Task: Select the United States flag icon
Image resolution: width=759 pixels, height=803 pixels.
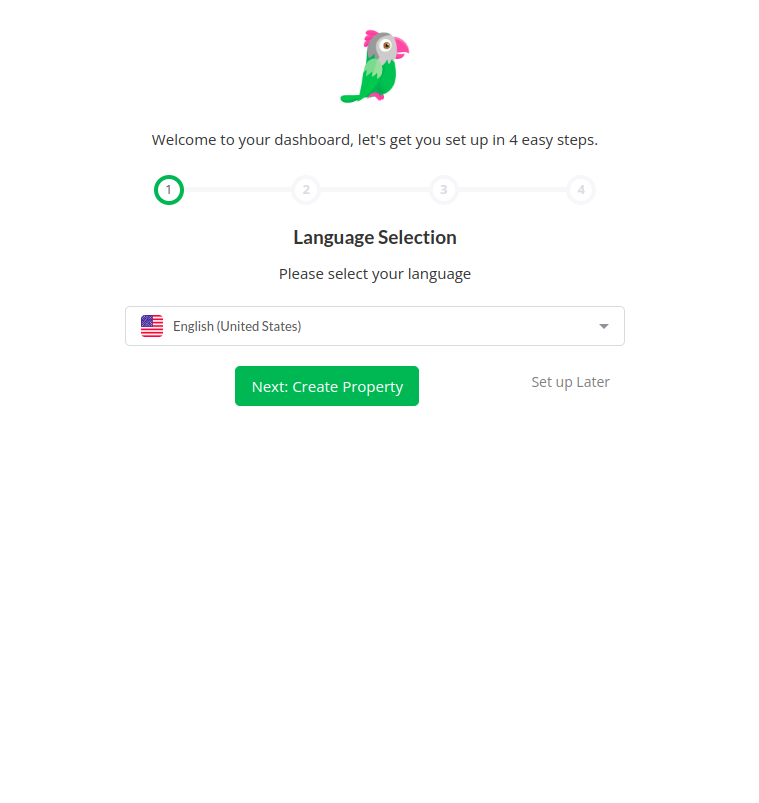Action: pos(152,326)
